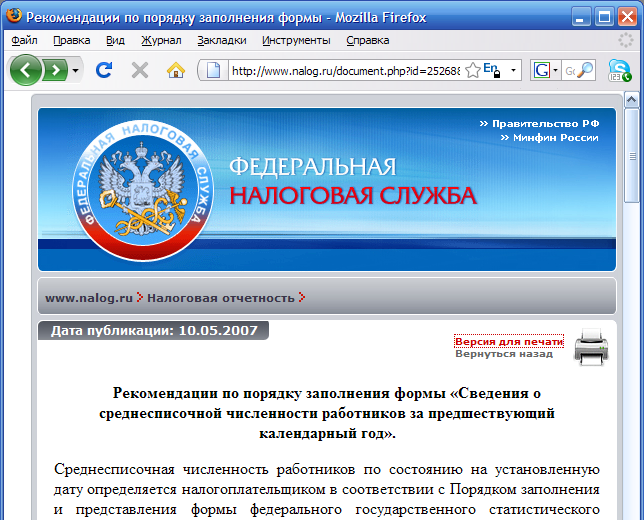Open the Google search engine selector
This screenshot has height=520, width=644.
tap(545, 70)
